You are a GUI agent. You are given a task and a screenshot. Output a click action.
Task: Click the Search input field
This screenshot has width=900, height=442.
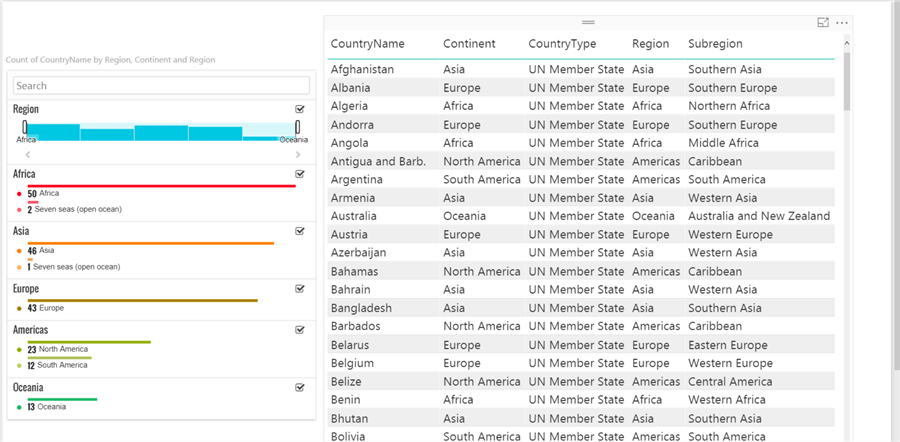pyautogui.click(x=161, y=86)
